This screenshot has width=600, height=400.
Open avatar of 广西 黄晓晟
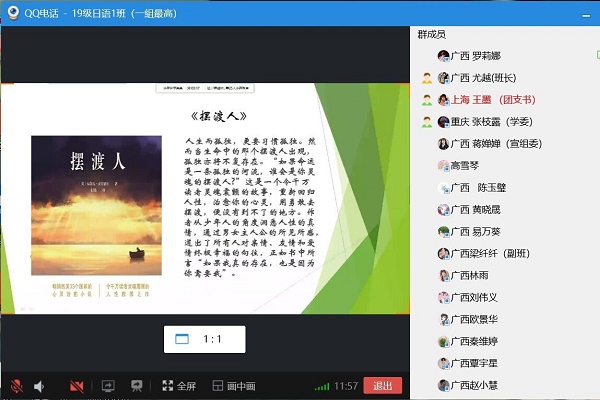coord(443,209)
